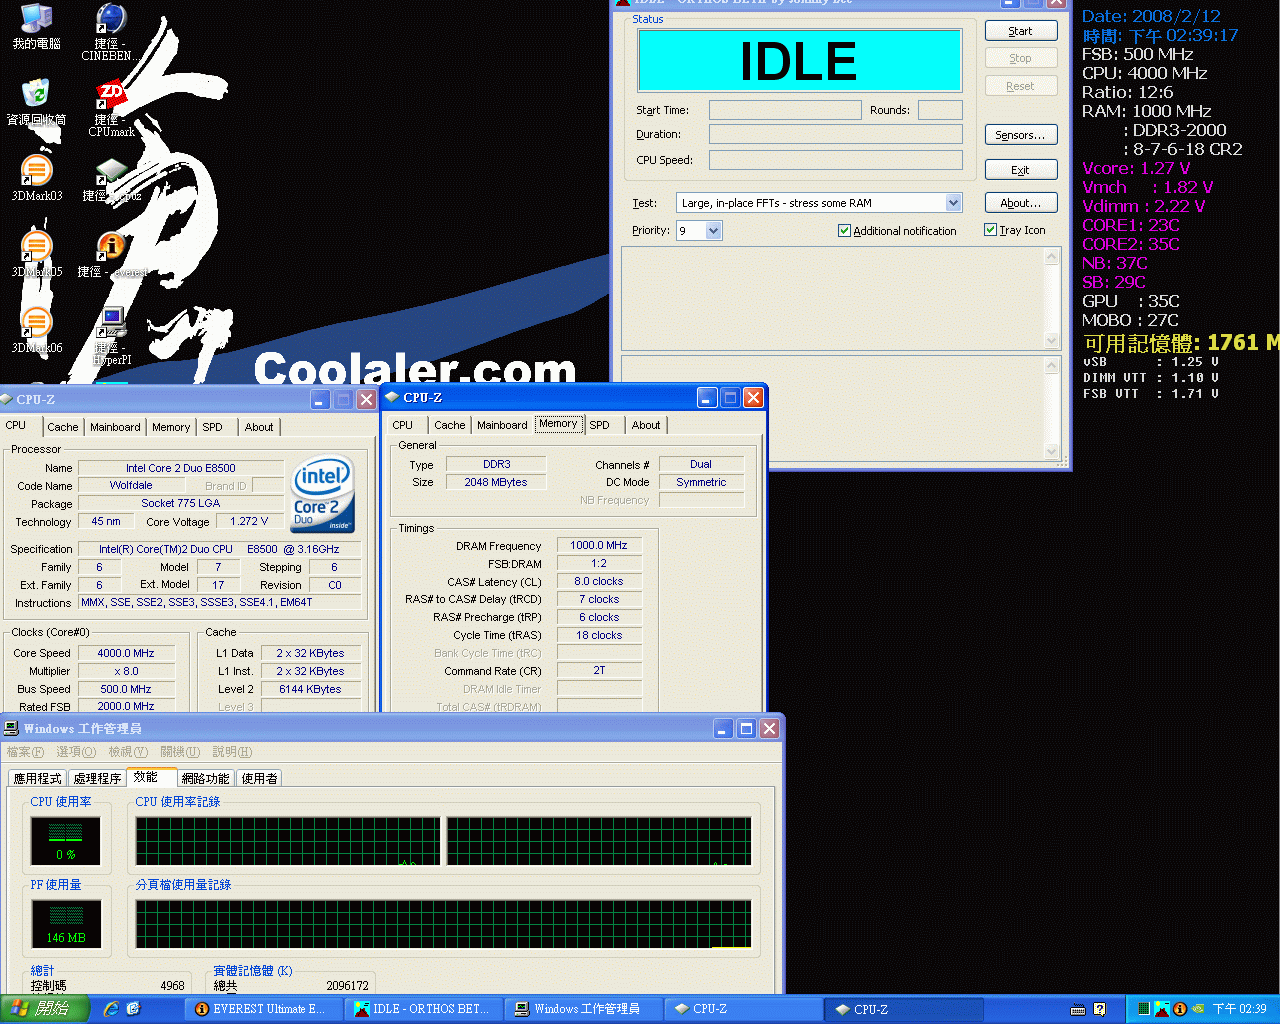The width and height of the screenshot is (1280, 1024).
Task: Open the My Computer (我的電腦) desktop icon
Action: coord(36,26)
